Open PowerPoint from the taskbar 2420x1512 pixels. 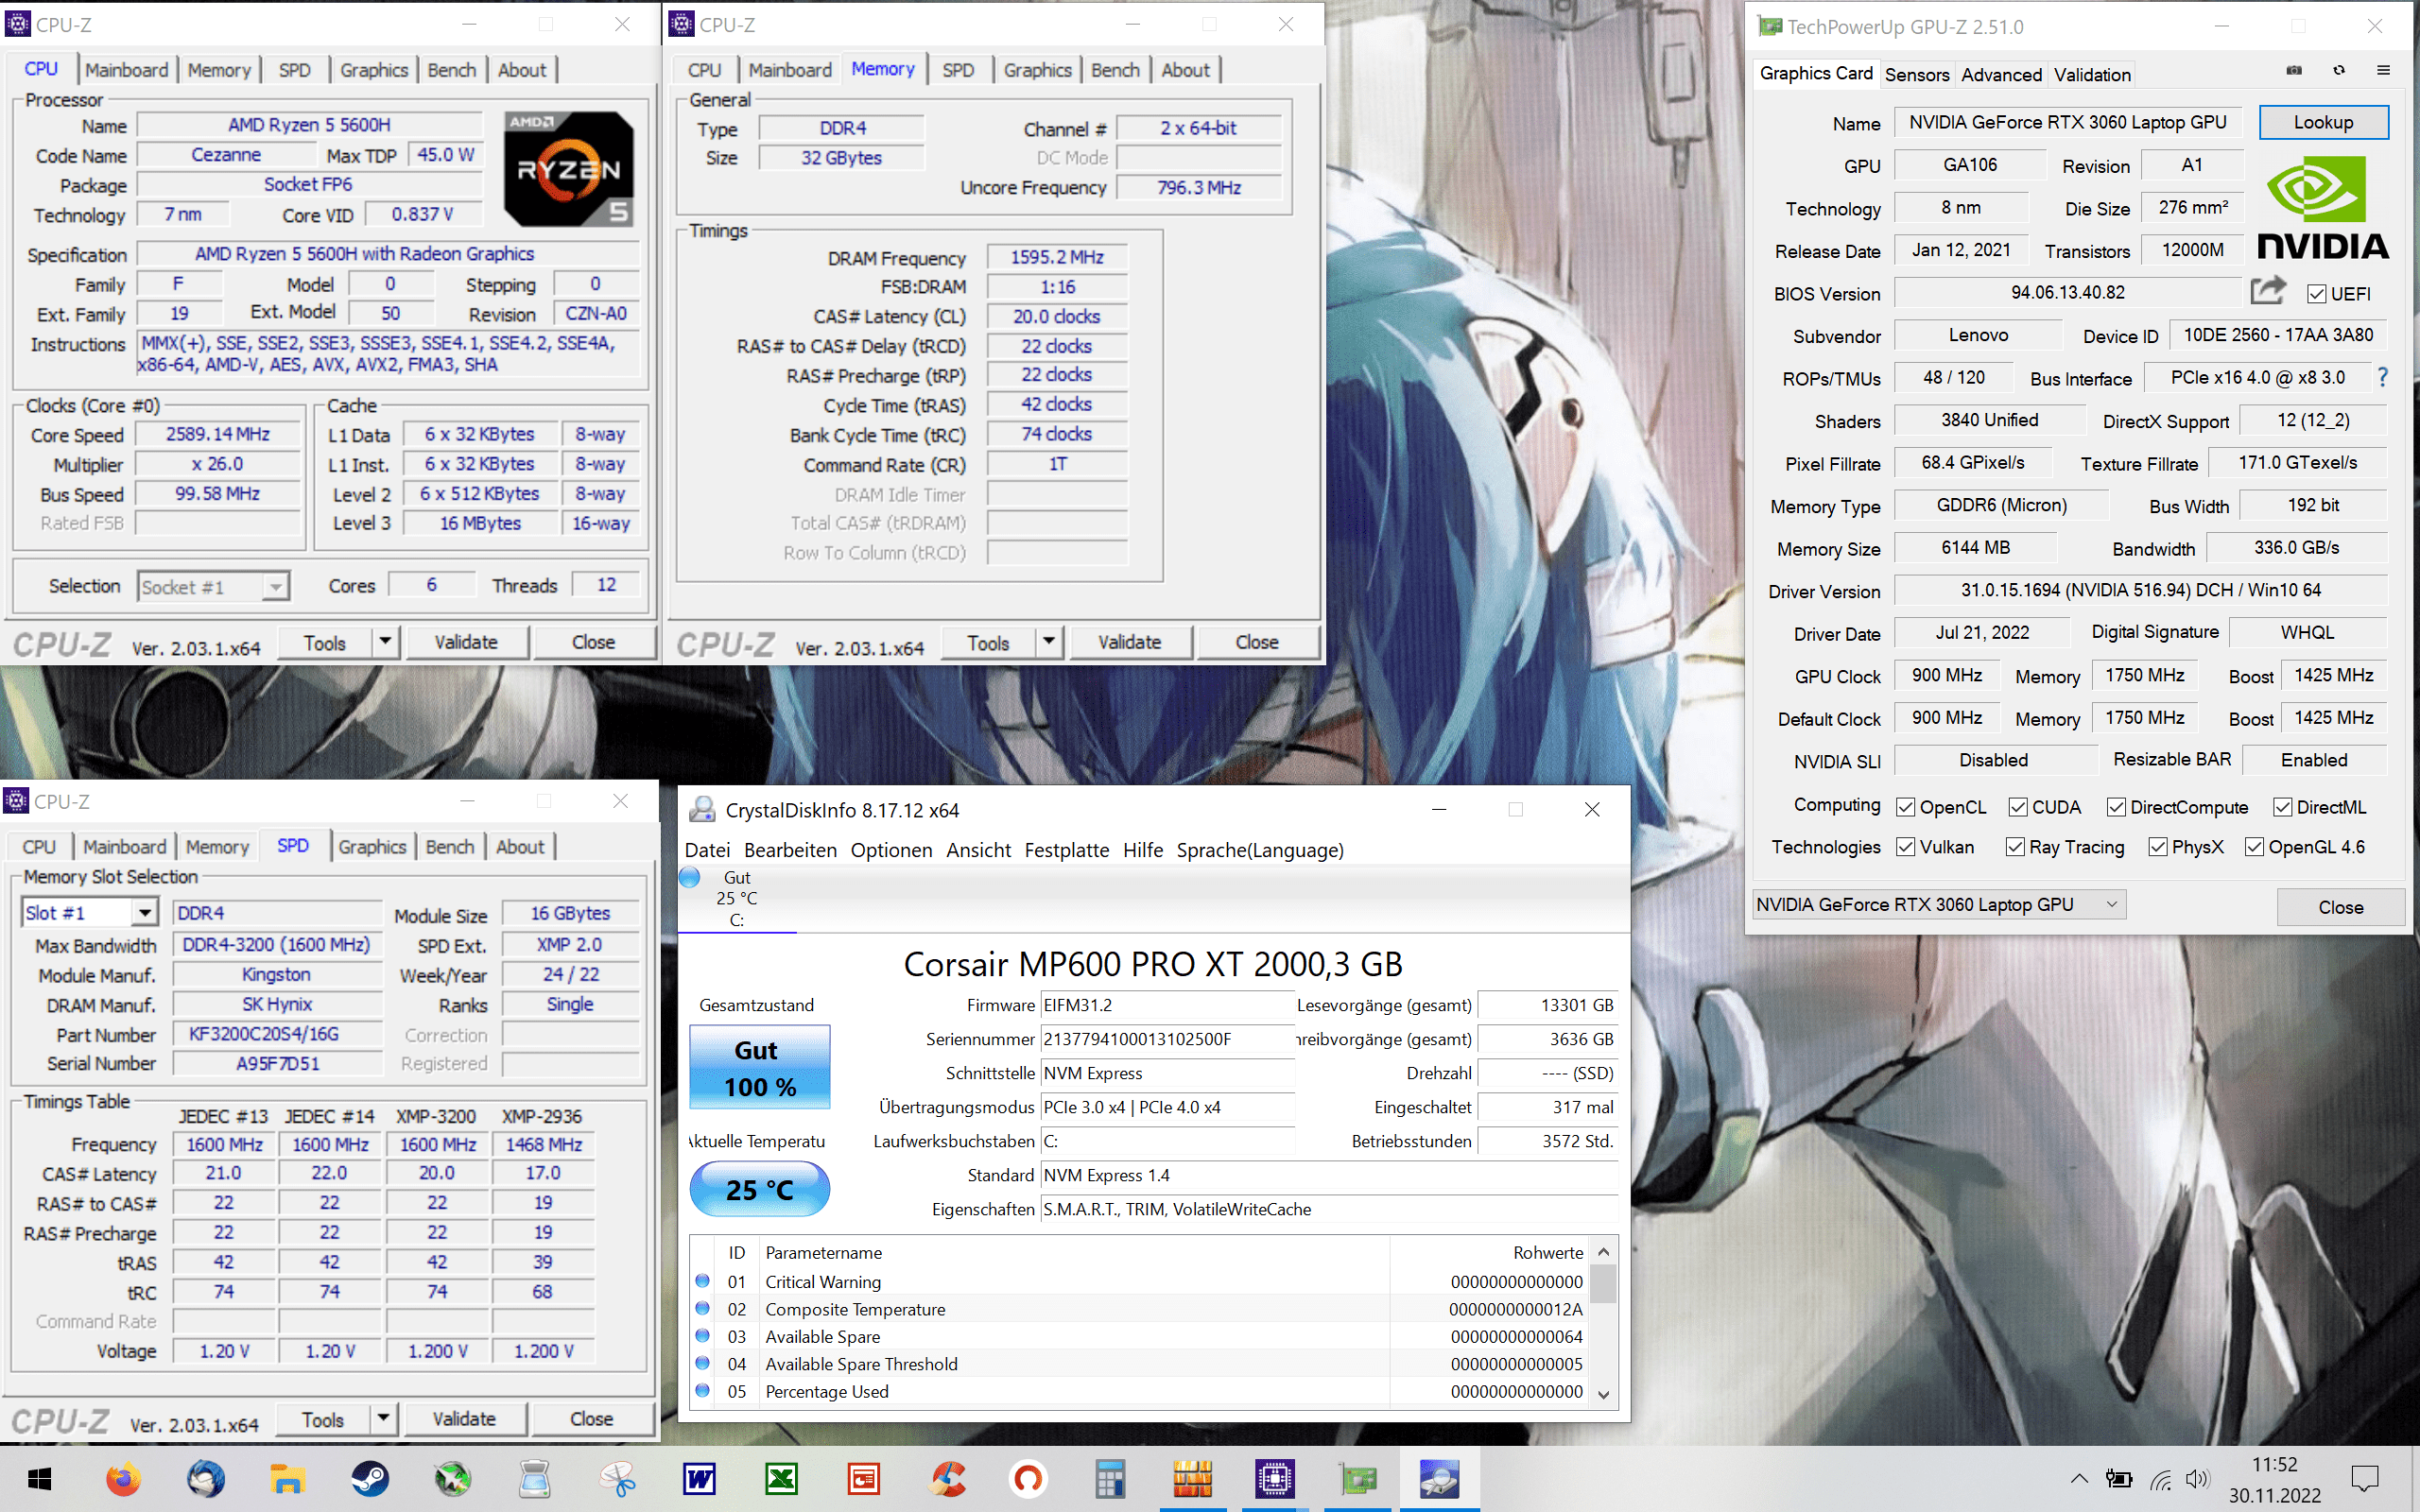pyautogui.click(x=863, y=1478)
